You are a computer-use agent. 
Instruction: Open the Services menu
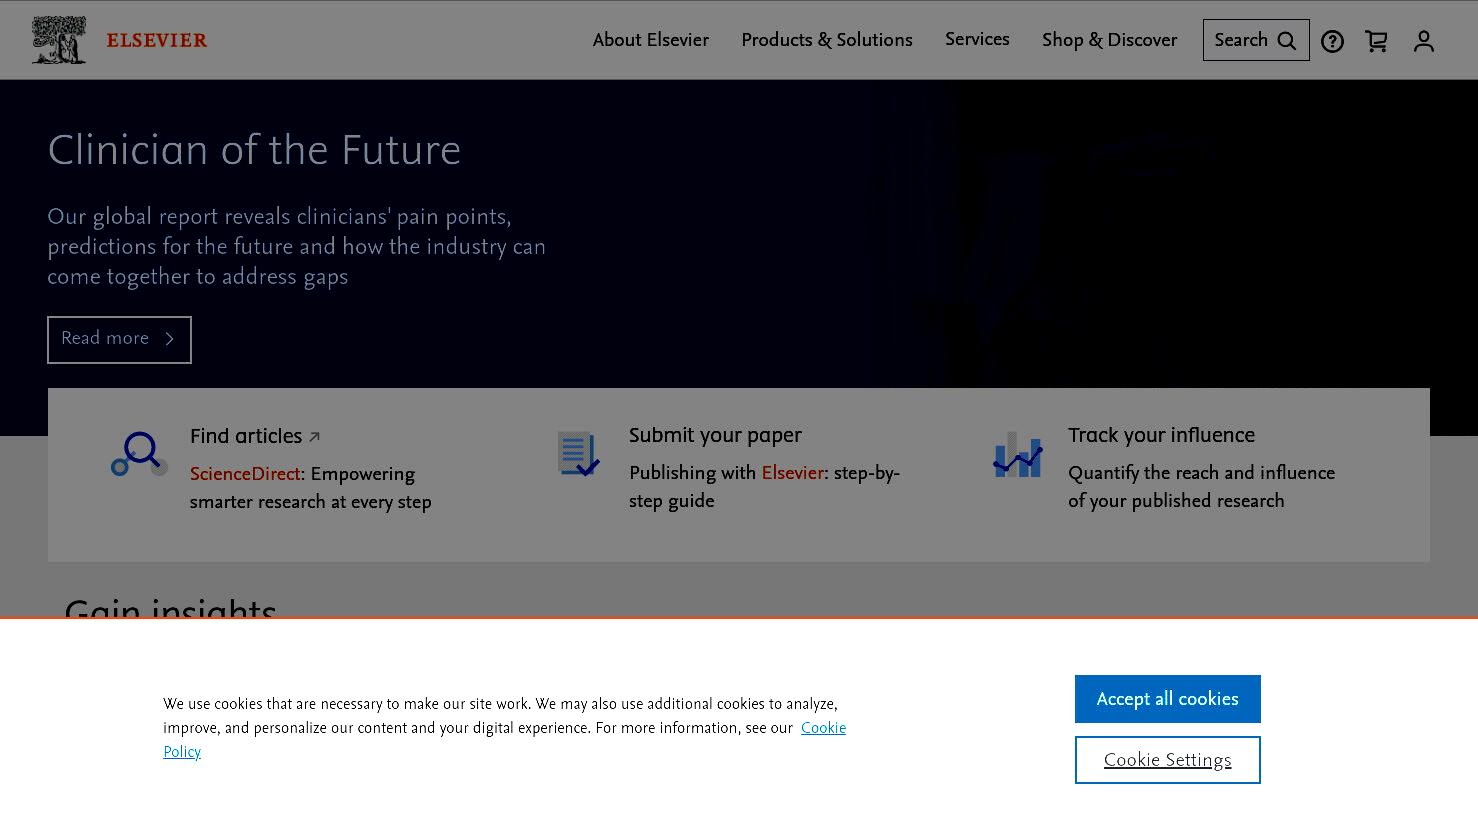pos(977,39)
